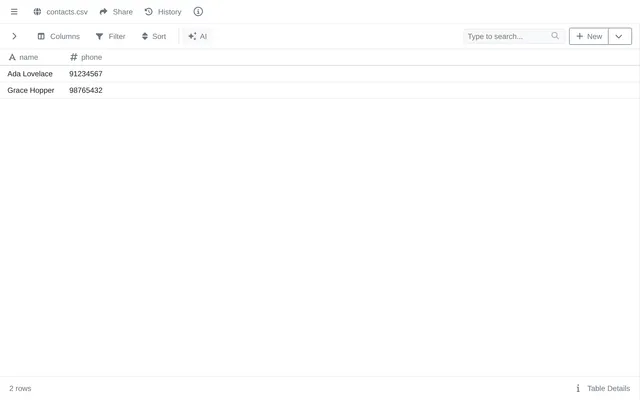
Task: Launch the AI assistant button
Action: [x=198, y=36]
